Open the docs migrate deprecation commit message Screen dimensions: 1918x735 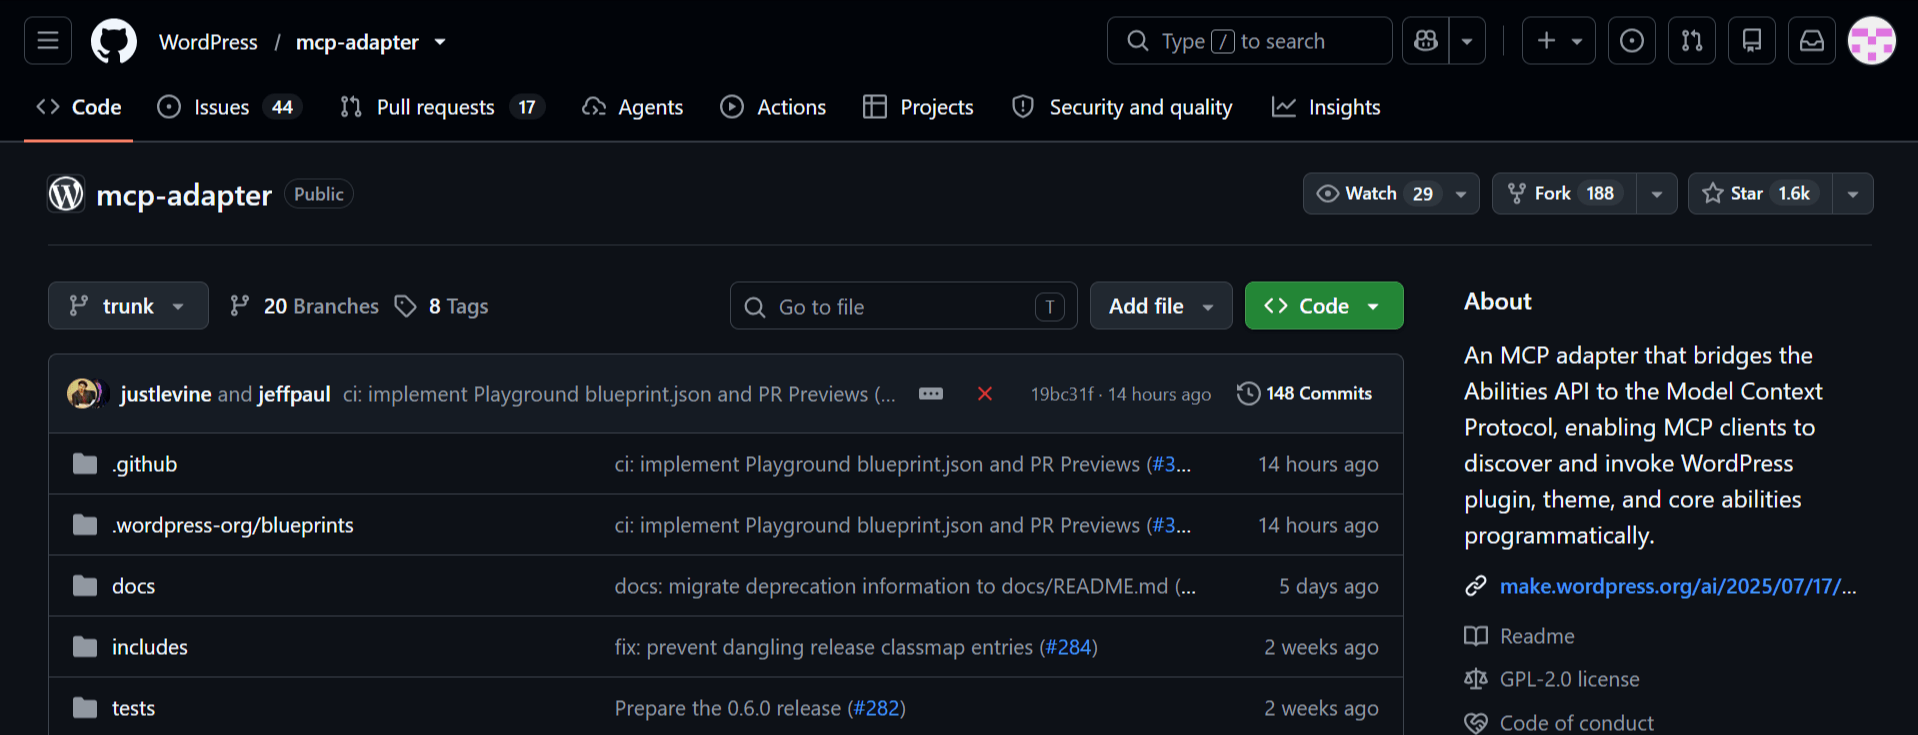[x=905, y=586]
